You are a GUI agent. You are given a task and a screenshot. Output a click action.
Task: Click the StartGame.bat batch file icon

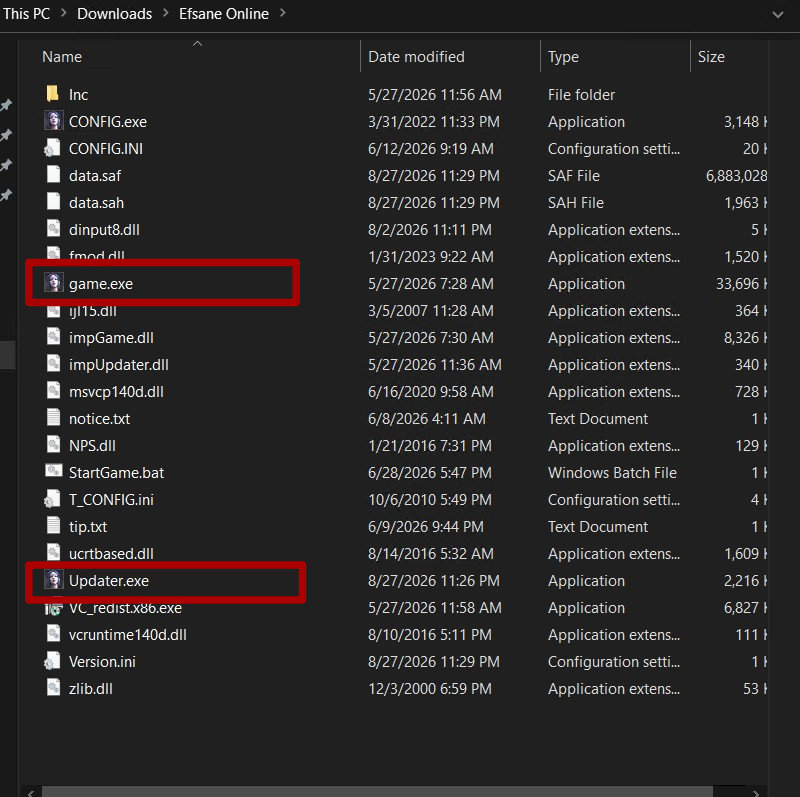(54, 471)
